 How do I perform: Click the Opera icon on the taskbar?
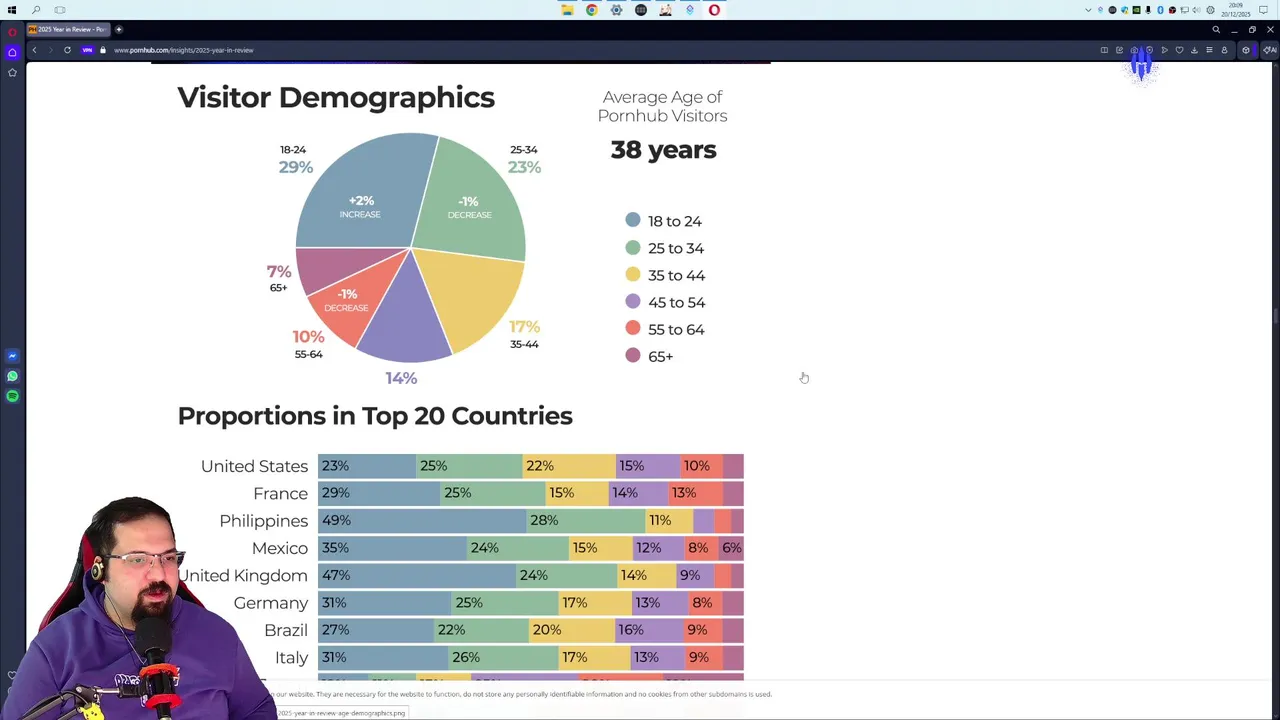click(714, 10)
